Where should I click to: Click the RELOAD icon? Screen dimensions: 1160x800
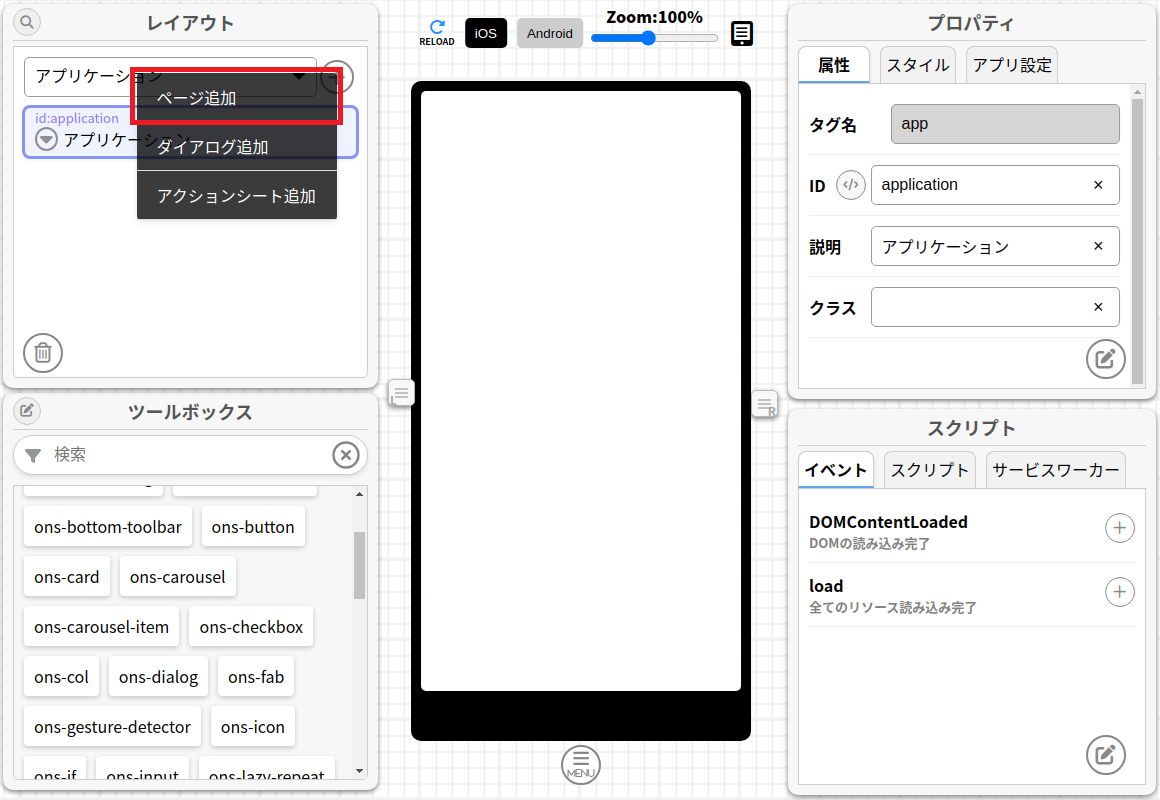436,33
